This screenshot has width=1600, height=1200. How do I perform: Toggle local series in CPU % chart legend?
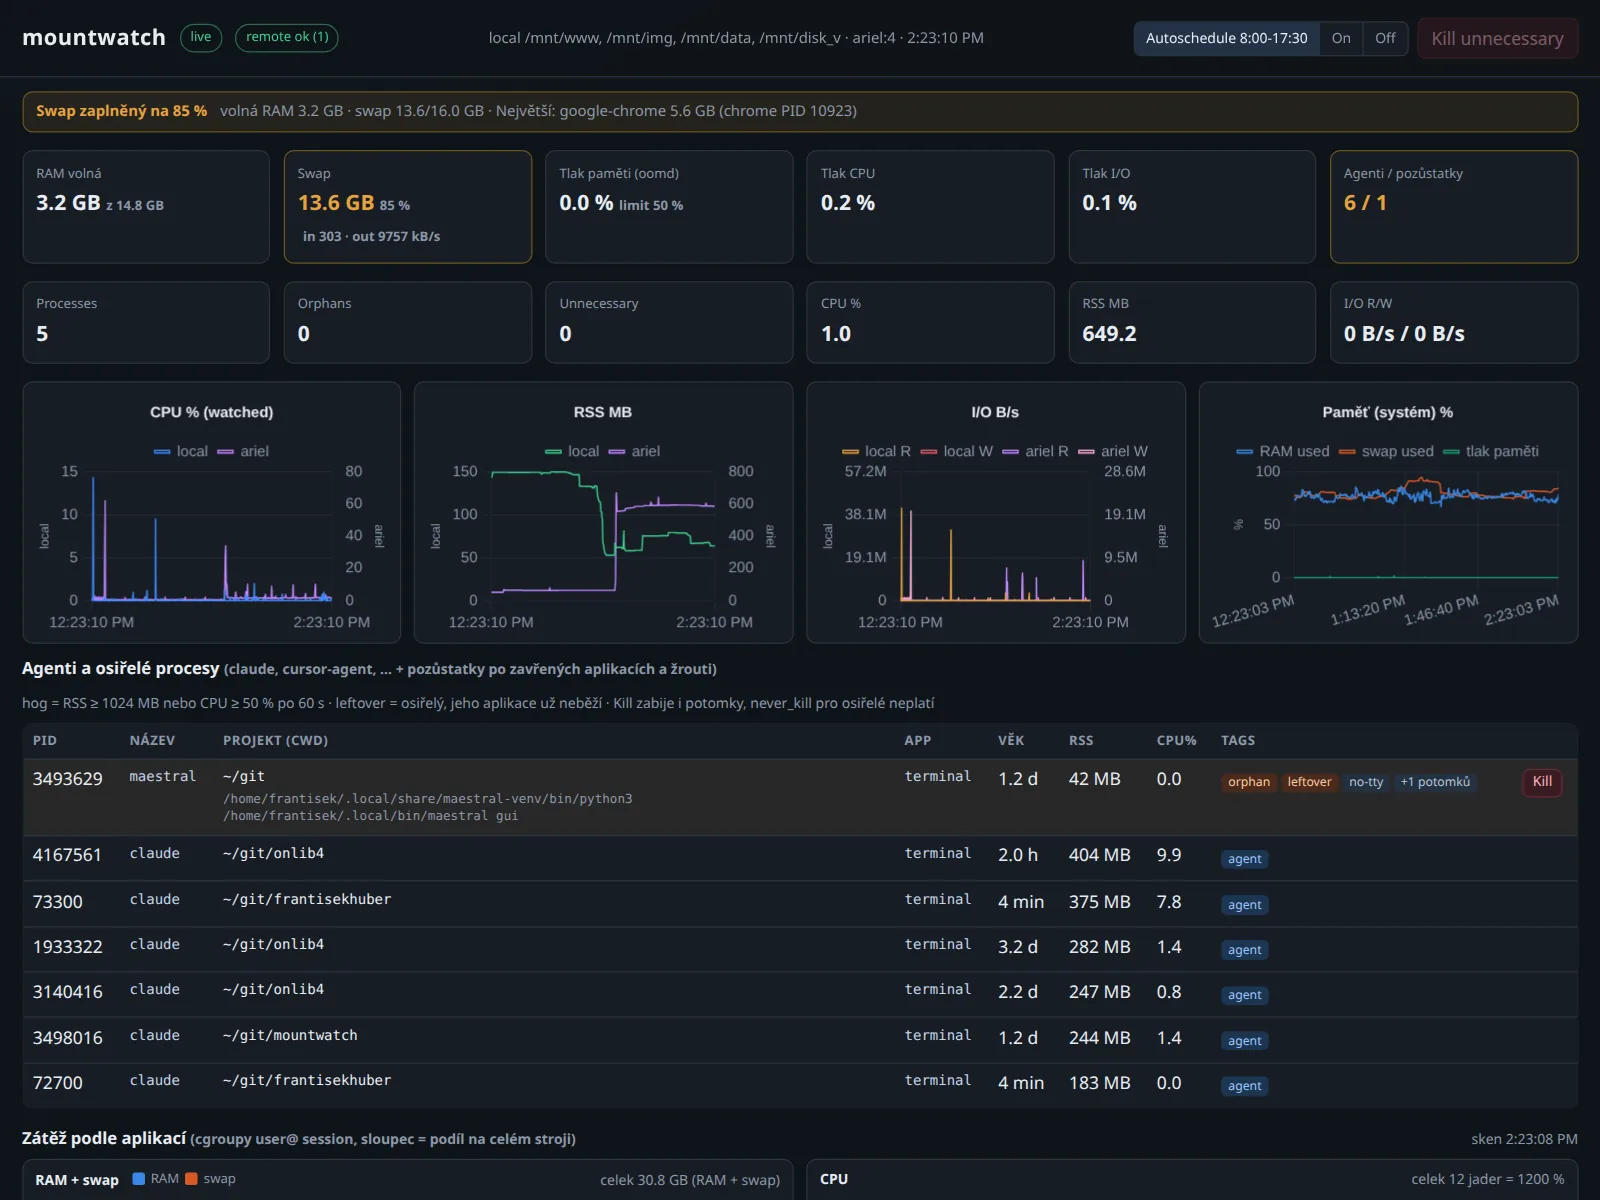click(181, 451)
